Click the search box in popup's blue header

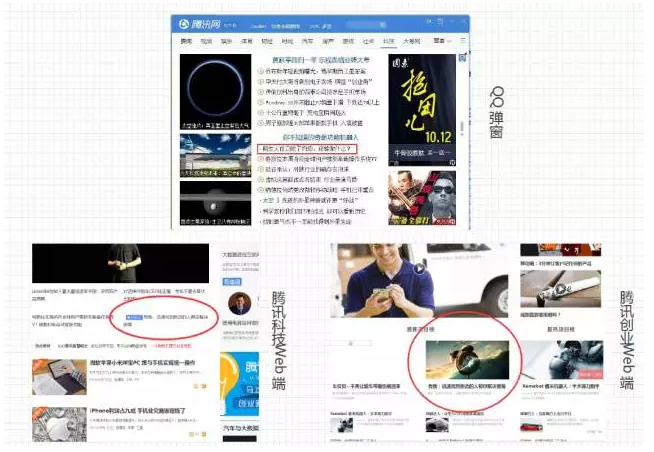pyautogui.click(x=366, y=25)
